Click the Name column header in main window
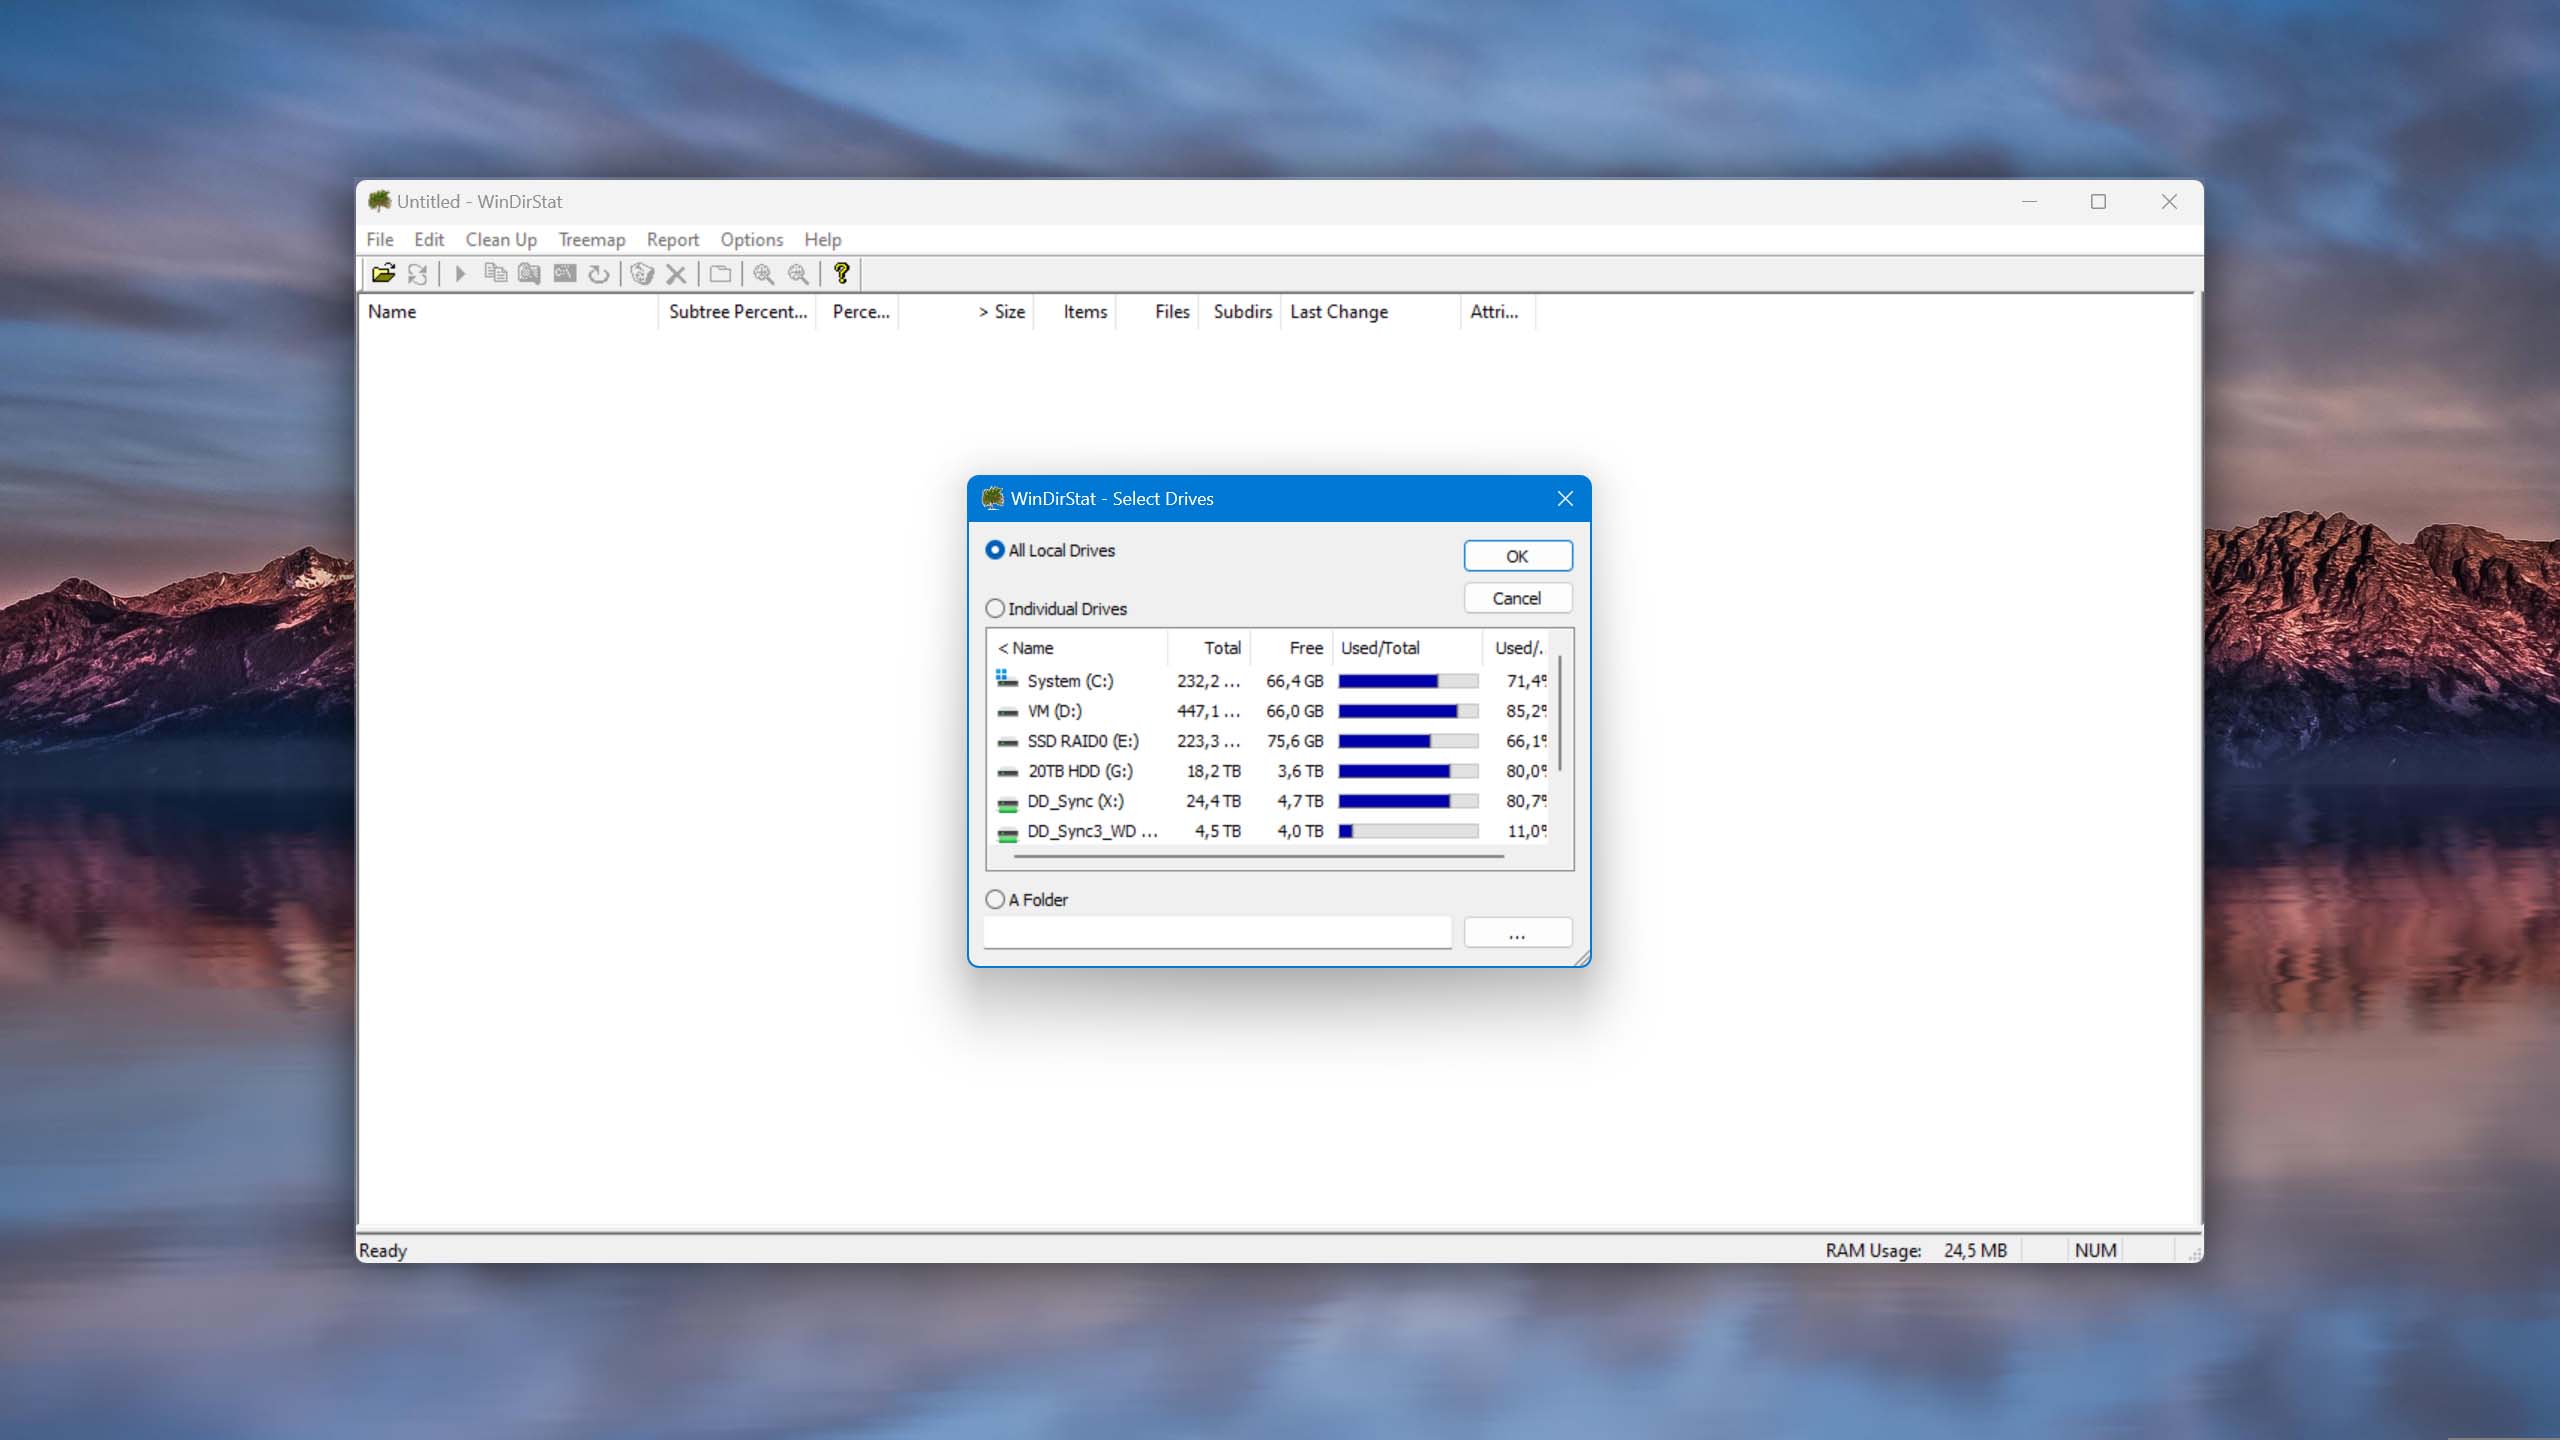Viewport: 2560px width, 1440px height. point(508,312)
